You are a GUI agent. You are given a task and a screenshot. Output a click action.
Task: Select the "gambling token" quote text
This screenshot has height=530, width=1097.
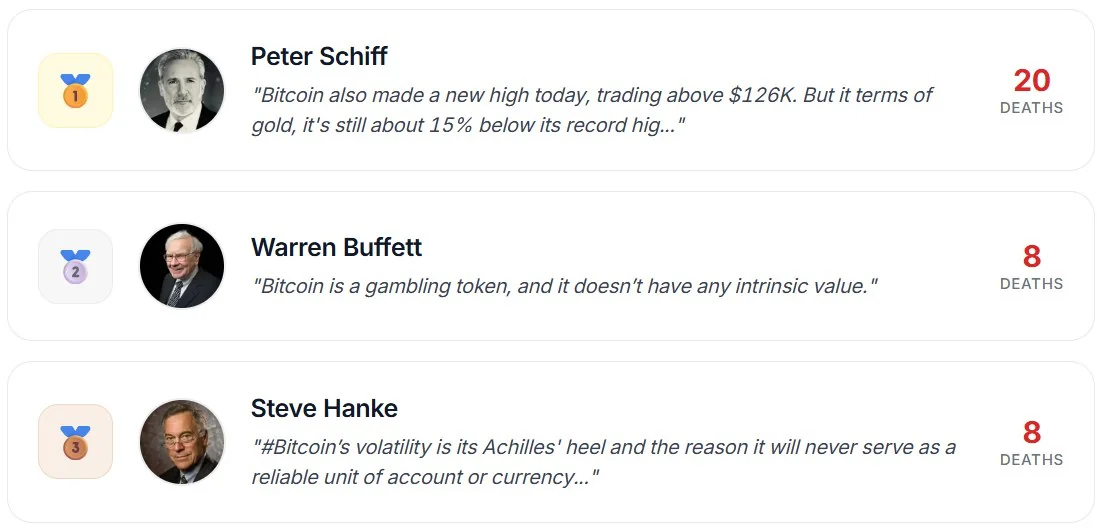click(564, 286)
